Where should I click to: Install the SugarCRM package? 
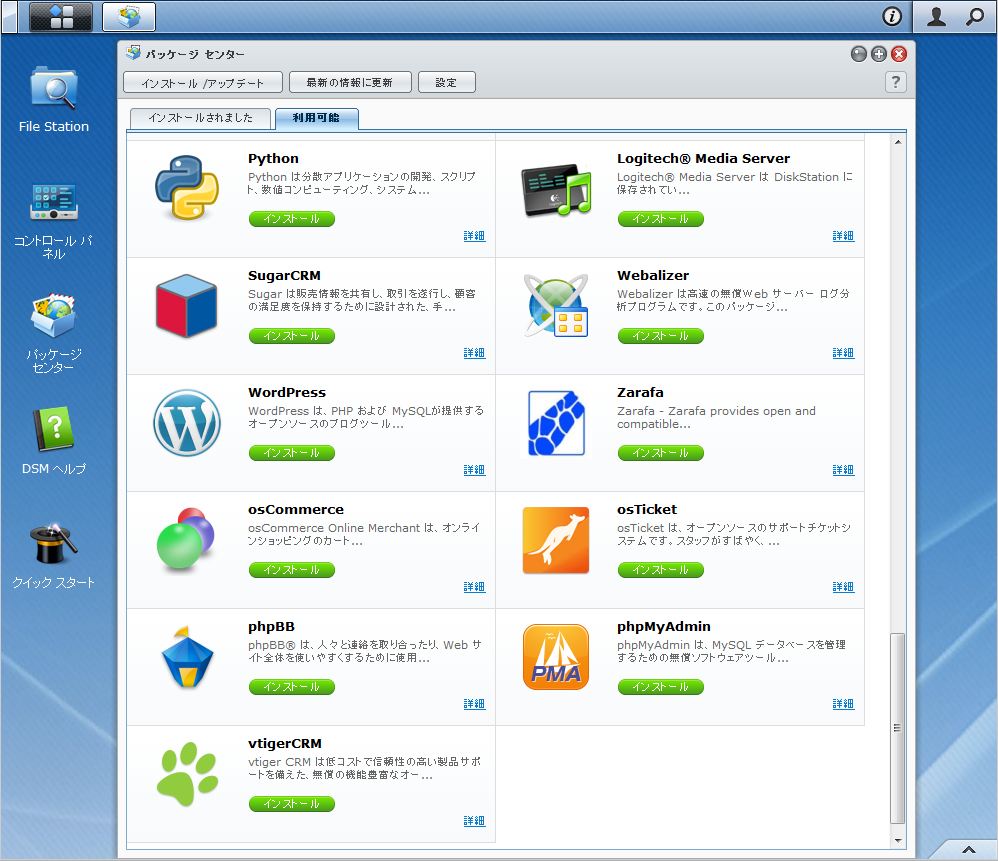[292, 336]
